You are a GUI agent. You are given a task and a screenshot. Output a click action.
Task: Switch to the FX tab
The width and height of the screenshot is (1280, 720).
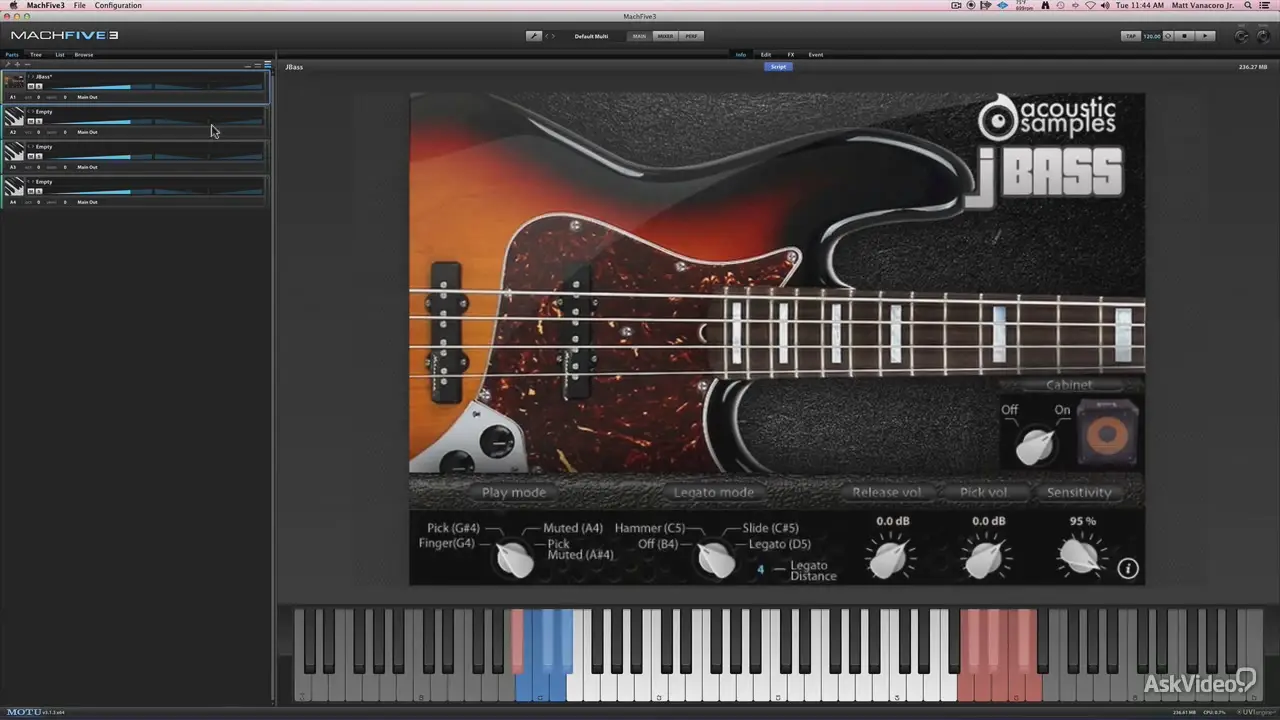click(x=791, y=55)
